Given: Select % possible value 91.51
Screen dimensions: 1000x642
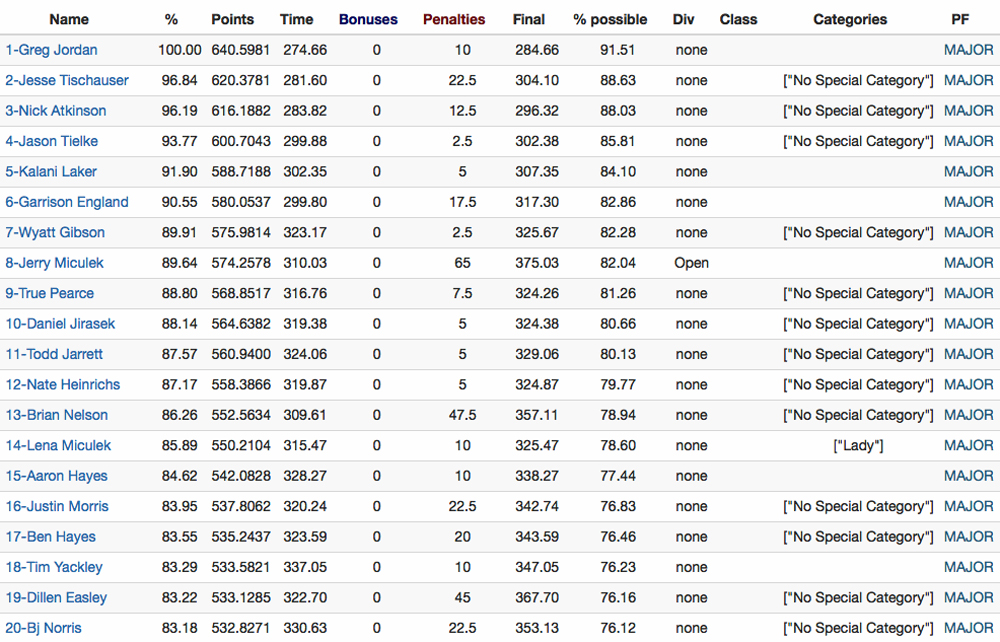Looking at the screenshot, I should pos(617,50).
